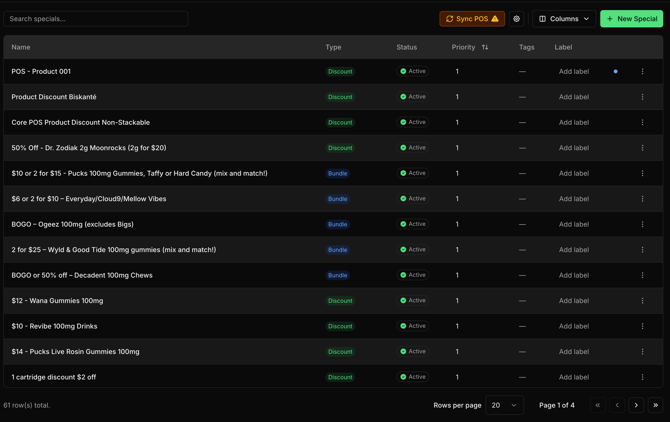Open BOGO – Ogeez 100mg special

tap(72, 224)
